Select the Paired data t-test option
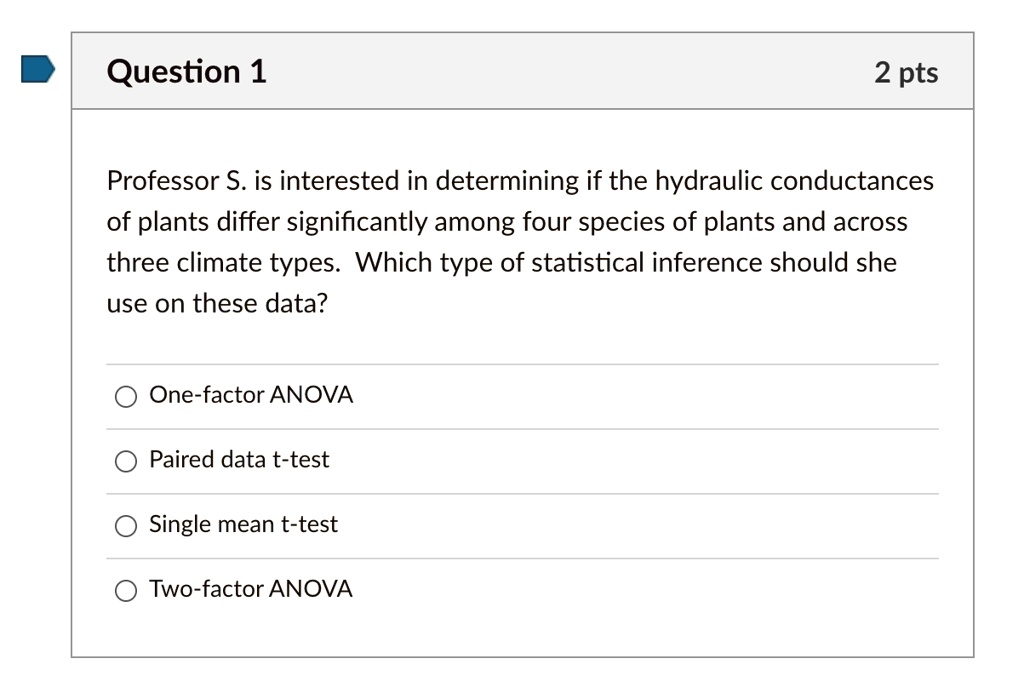The image size is (1024, 693). (x=125, y=461)
